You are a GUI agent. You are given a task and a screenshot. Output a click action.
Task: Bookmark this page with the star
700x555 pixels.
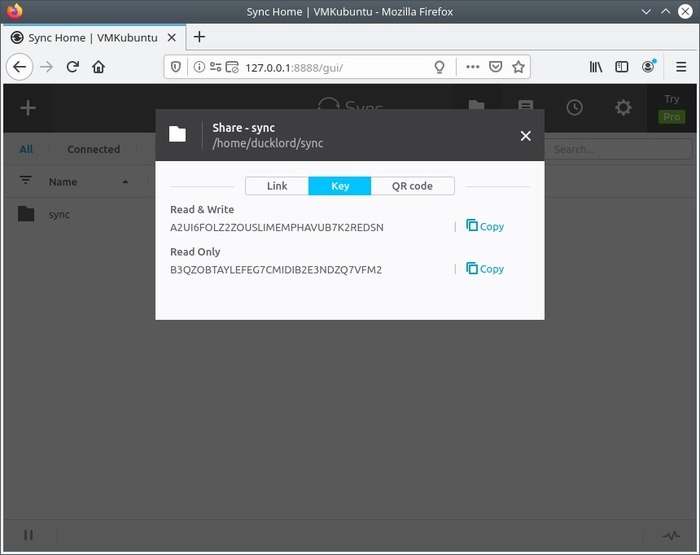tap(518, 67)
